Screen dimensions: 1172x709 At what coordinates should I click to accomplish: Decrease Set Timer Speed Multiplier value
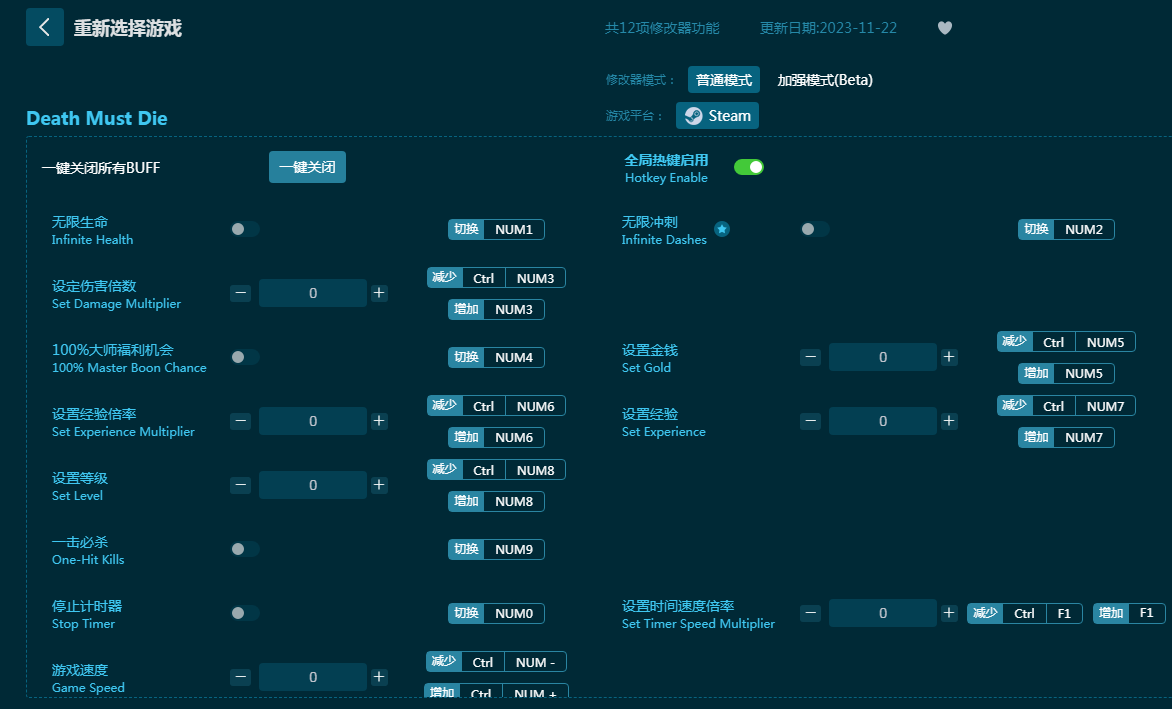pyautogui.click(x=810, y=613)
